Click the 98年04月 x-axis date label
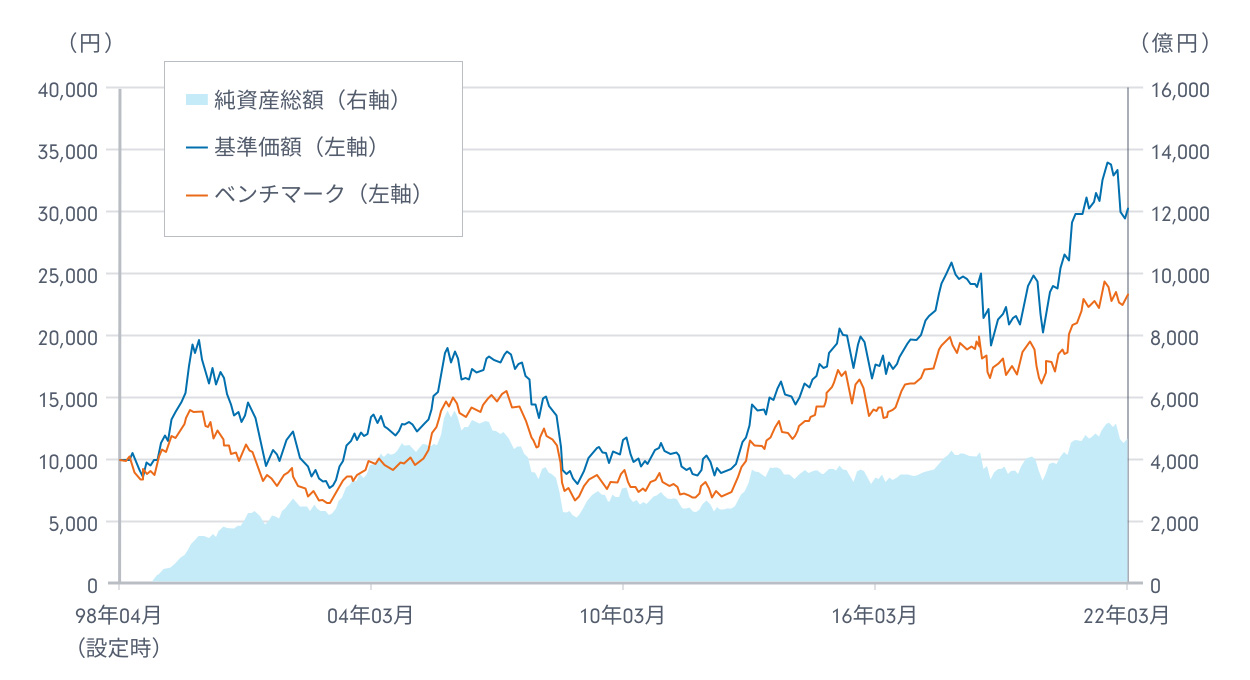 (x=119, y=616)
